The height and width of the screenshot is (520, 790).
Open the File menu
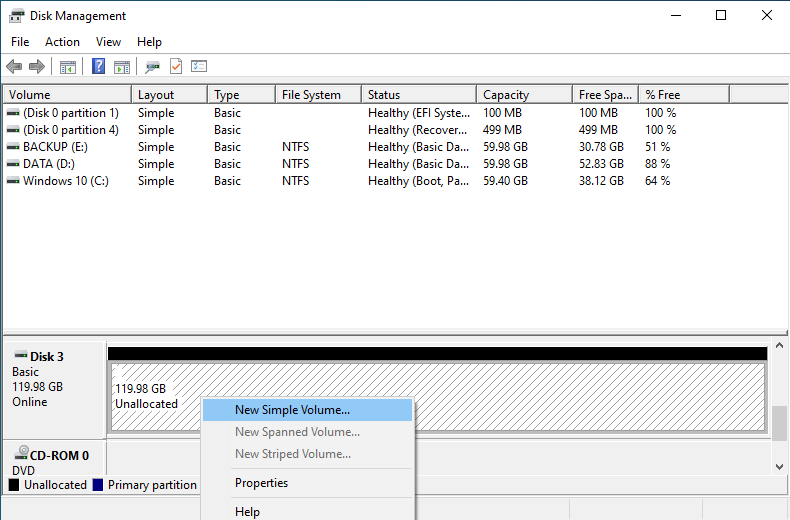click(20, 42)
